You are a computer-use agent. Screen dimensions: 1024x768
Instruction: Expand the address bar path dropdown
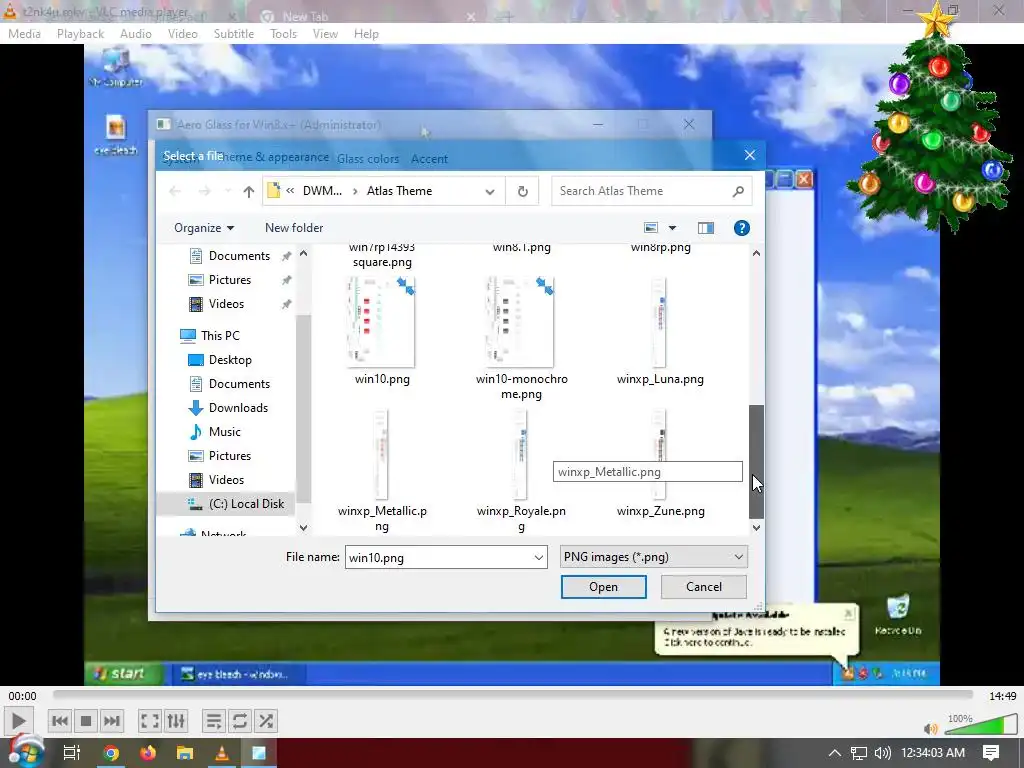pos(490,191)
